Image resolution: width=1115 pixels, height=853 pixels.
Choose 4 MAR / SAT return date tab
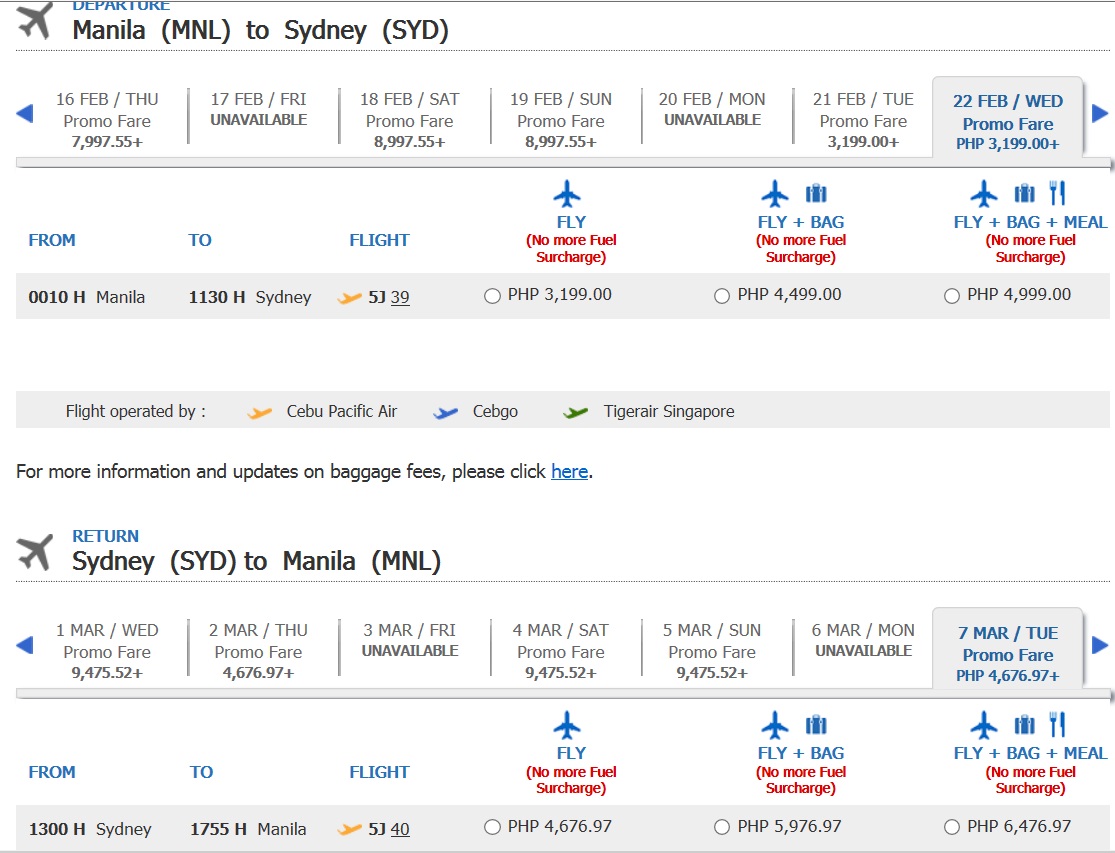(561, 650)
